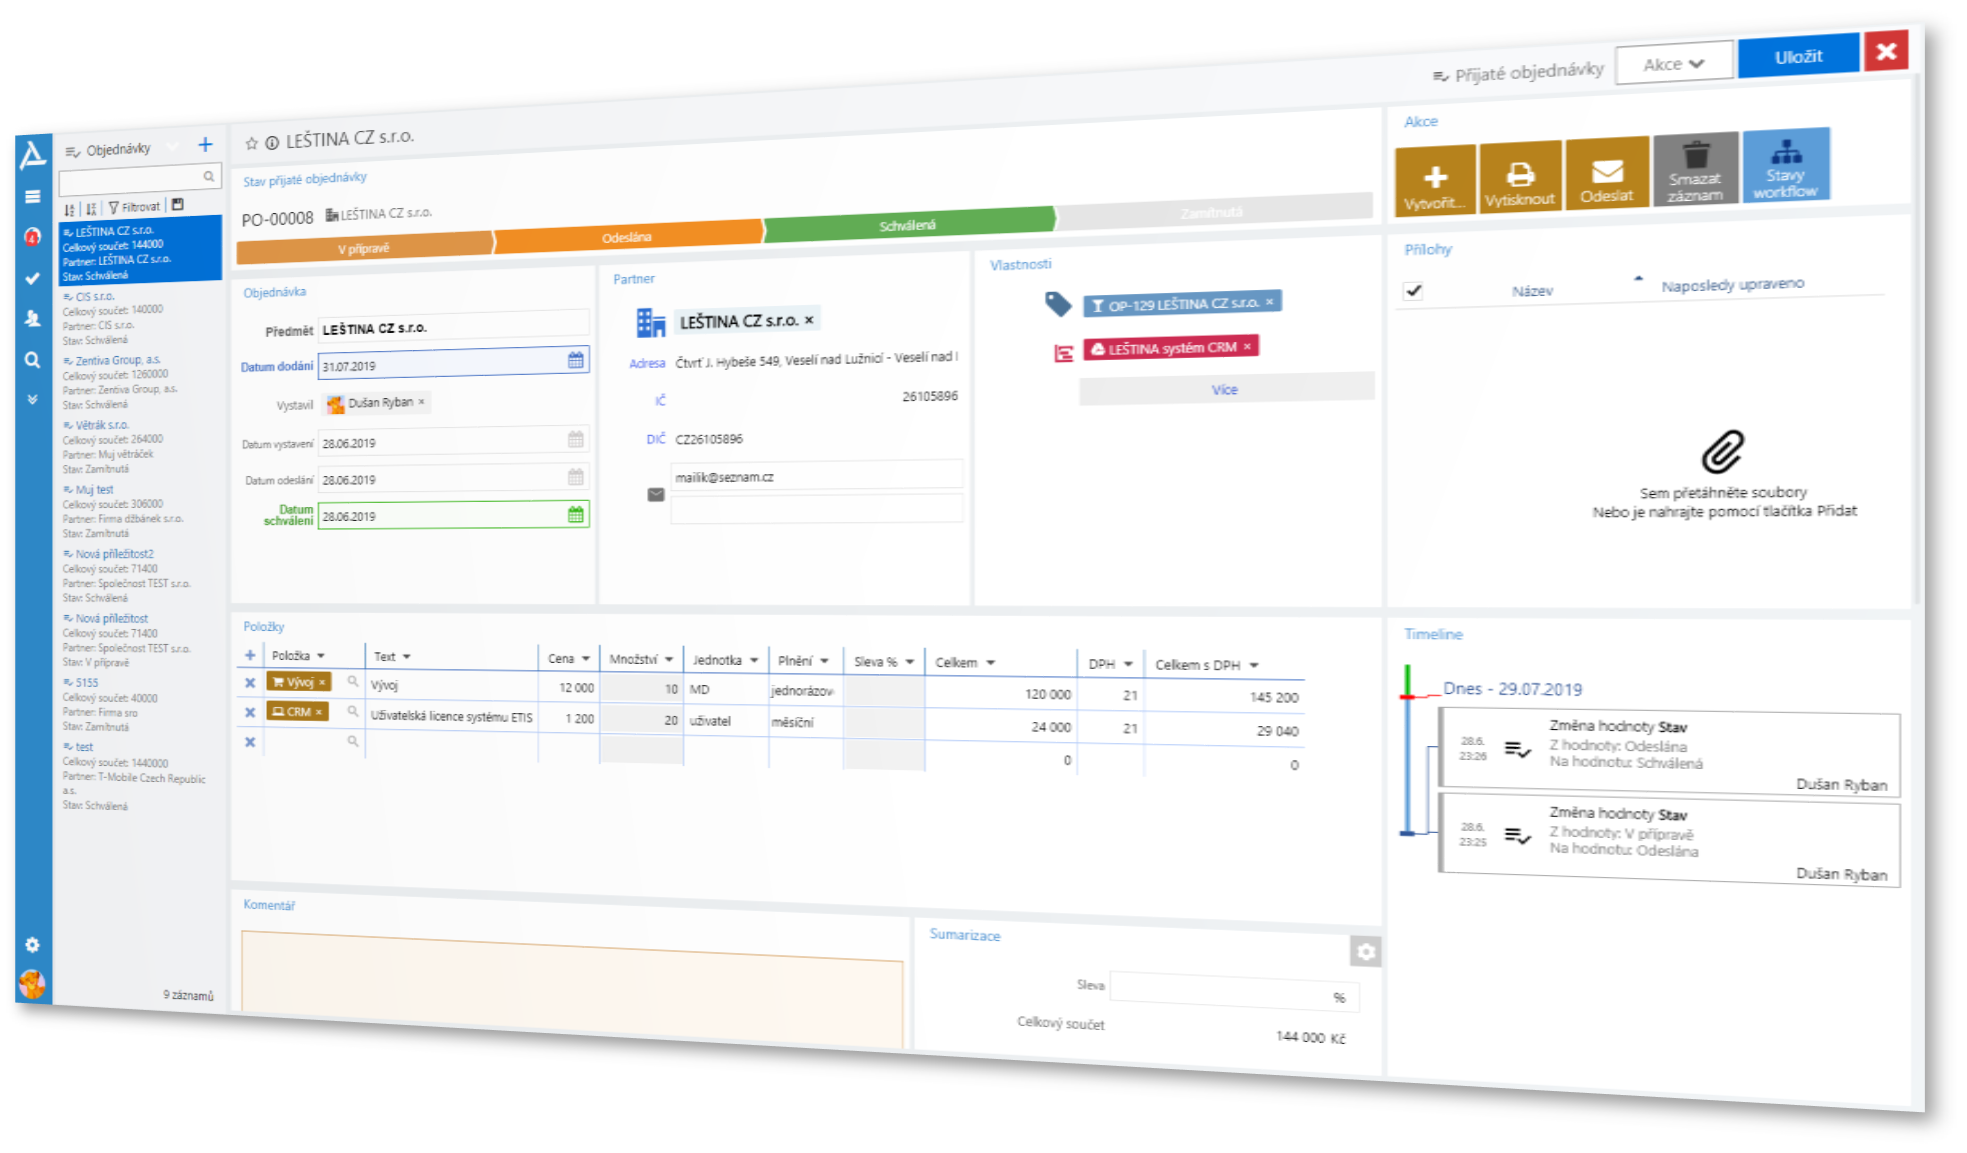Screen dimensions: 1967x1153
Task: Open Celkem s DPH column dropdown
Action: click(x=1254, y=665)
